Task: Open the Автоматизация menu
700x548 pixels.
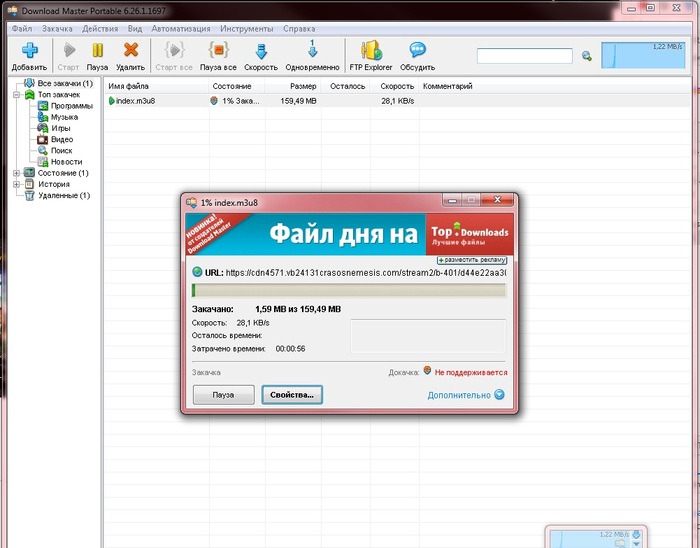Action: pyautogui.click(x=181, y=29)
